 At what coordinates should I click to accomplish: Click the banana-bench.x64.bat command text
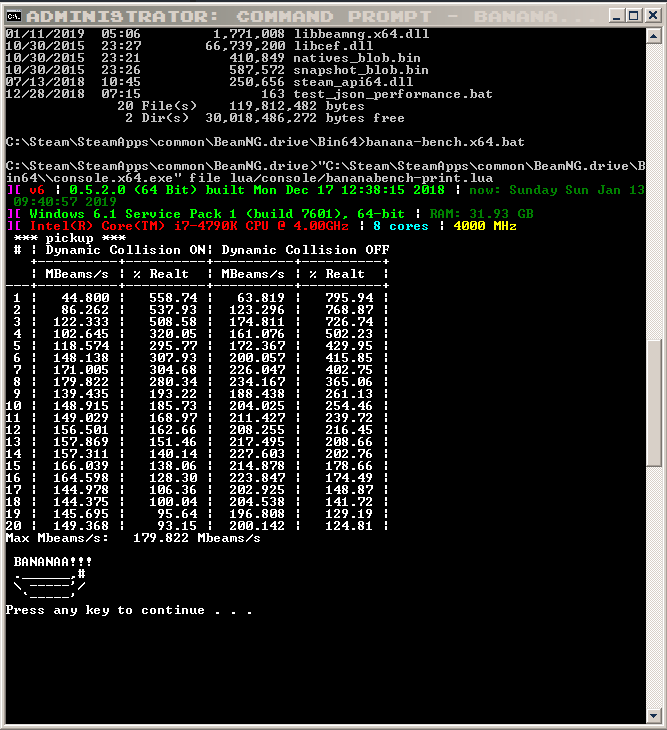(445, 142)
